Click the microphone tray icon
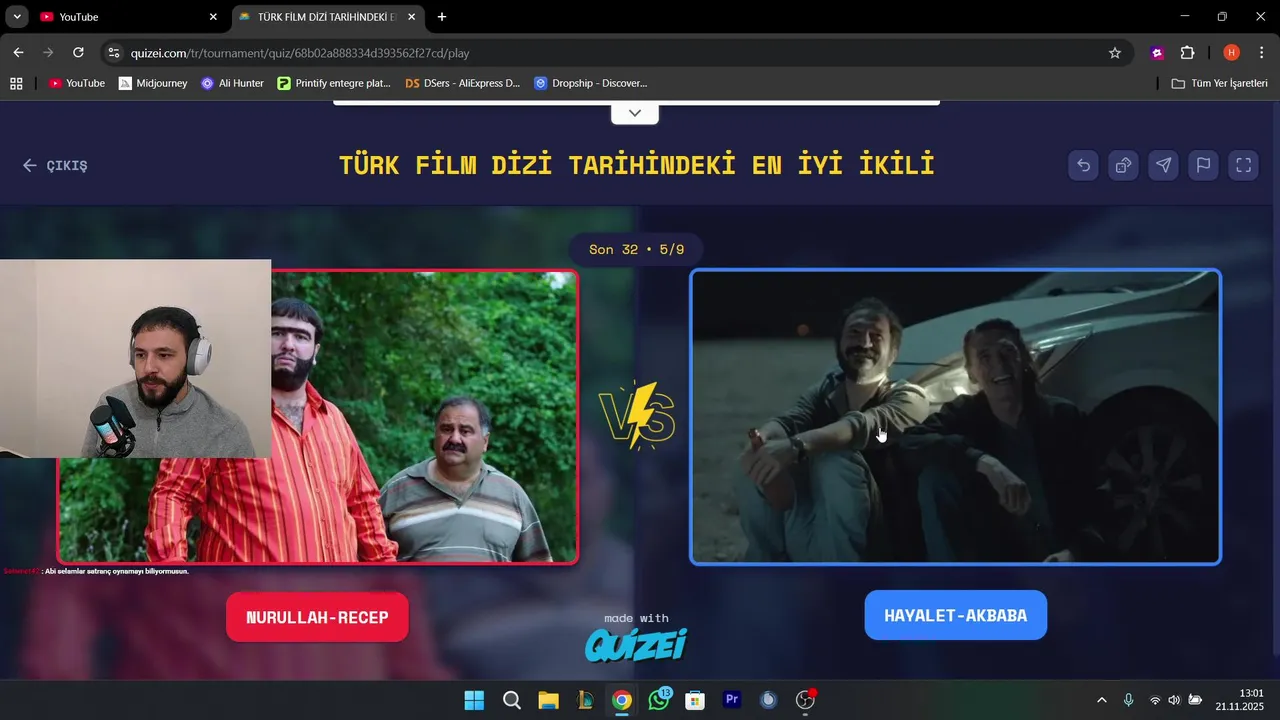Viewport: 1280px width, 720px height. click(1128, 700)
